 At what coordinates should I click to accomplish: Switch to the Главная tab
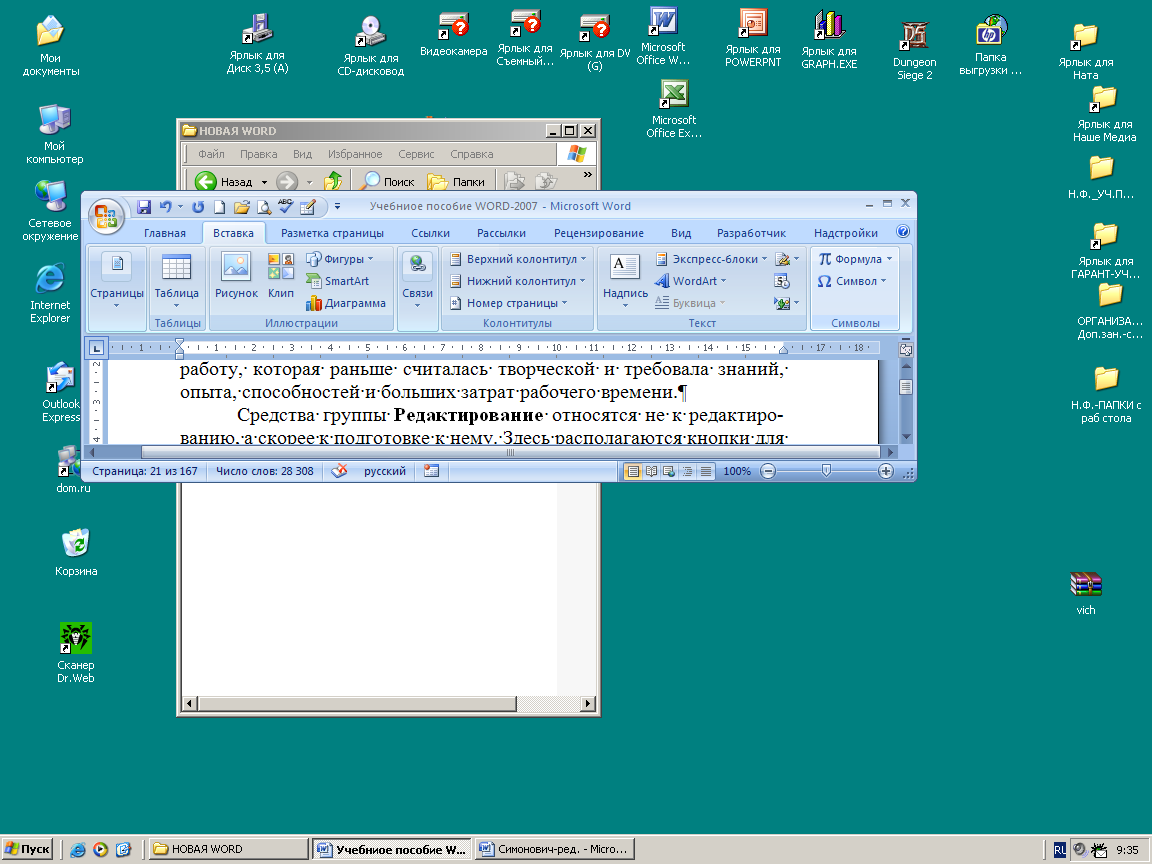click(165, 233)
